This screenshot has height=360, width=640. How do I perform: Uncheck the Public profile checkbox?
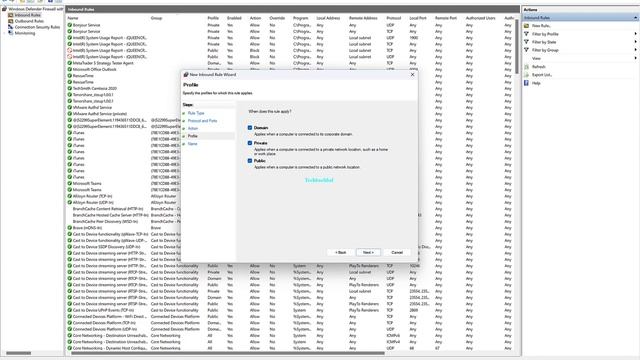[x=250, y=161]
